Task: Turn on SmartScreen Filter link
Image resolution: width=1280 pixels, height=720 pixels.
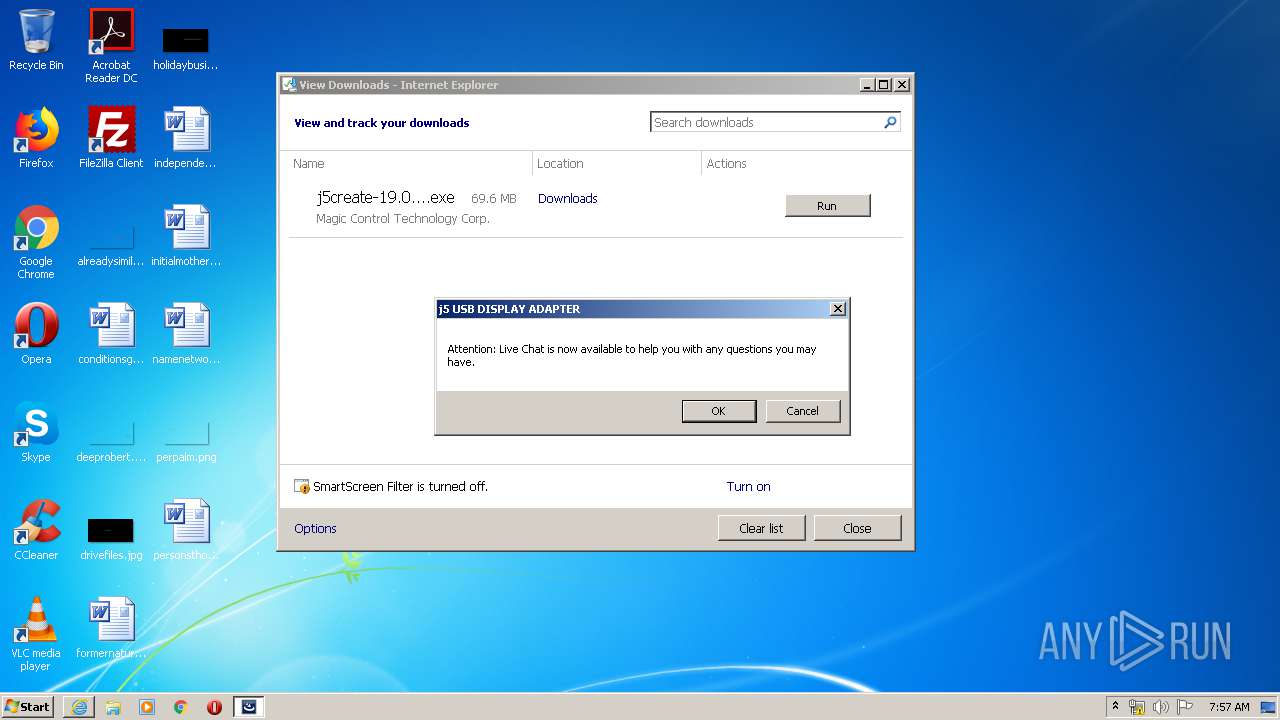Action: 748,487
